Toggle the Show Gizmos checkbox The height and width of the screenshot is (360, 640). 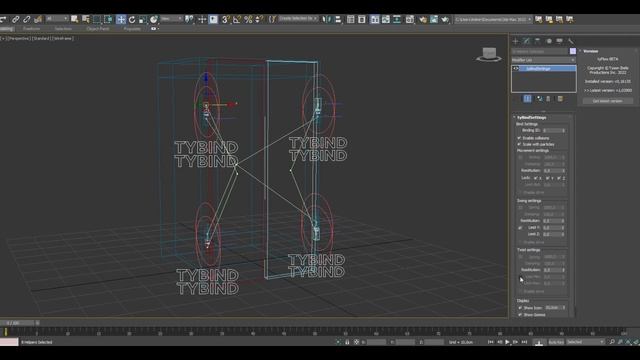520,315
